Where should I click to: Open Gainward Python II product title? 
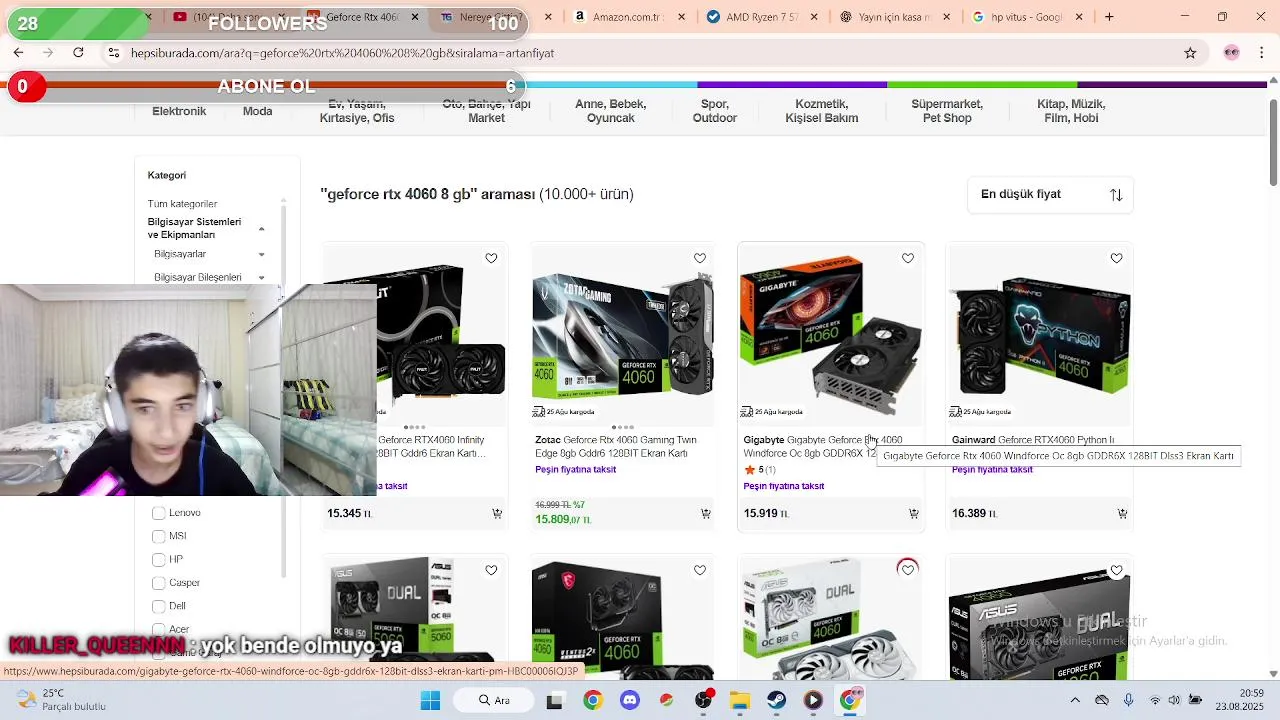1033,440
